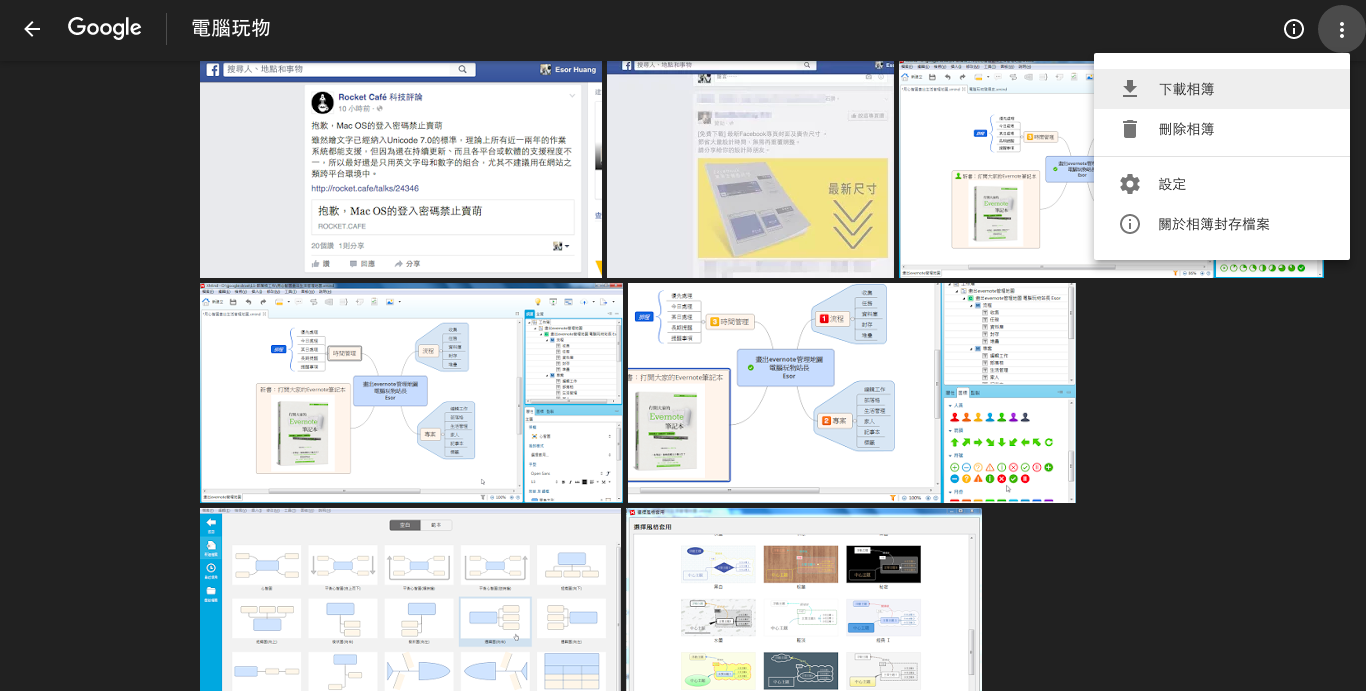This screenshot has height=691, width=1366.
Task: Click the gear icon in menu
Action: [x=1130, y=184]
